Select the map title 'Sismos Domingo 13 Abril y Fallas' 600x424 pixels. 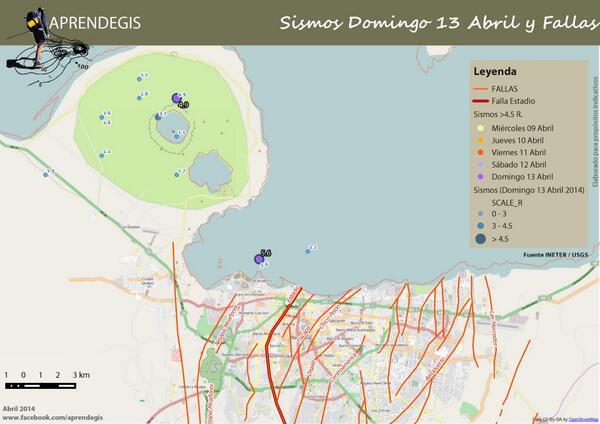439,23
